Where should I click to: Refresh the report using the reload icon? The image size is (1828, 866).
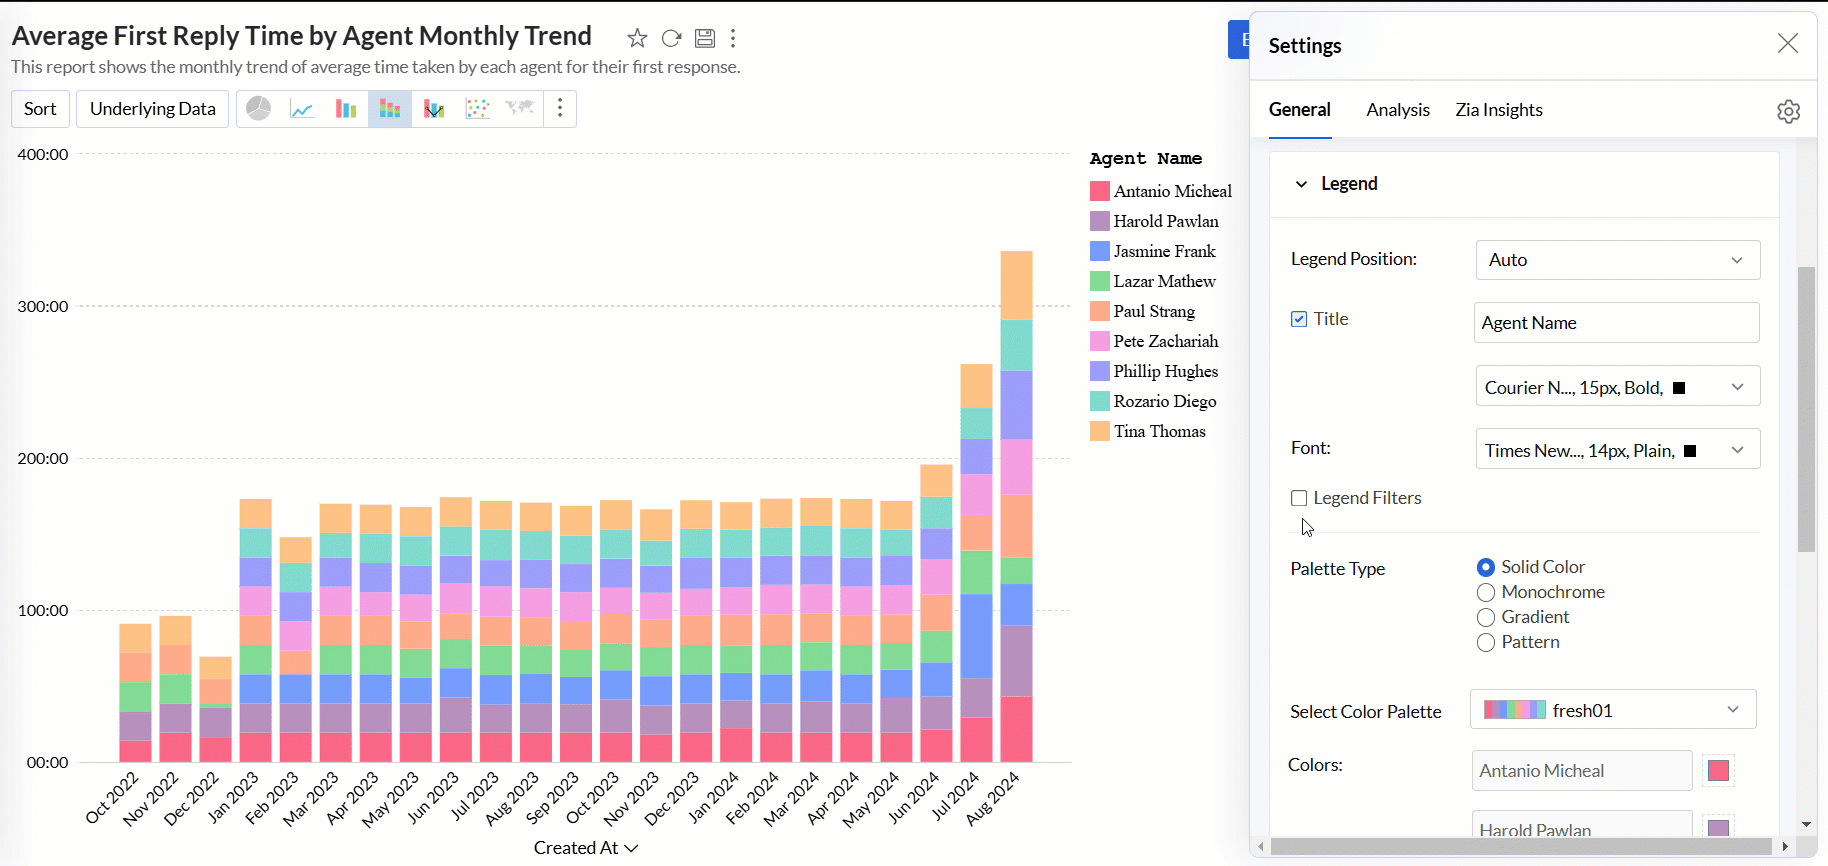click(671, 38)
